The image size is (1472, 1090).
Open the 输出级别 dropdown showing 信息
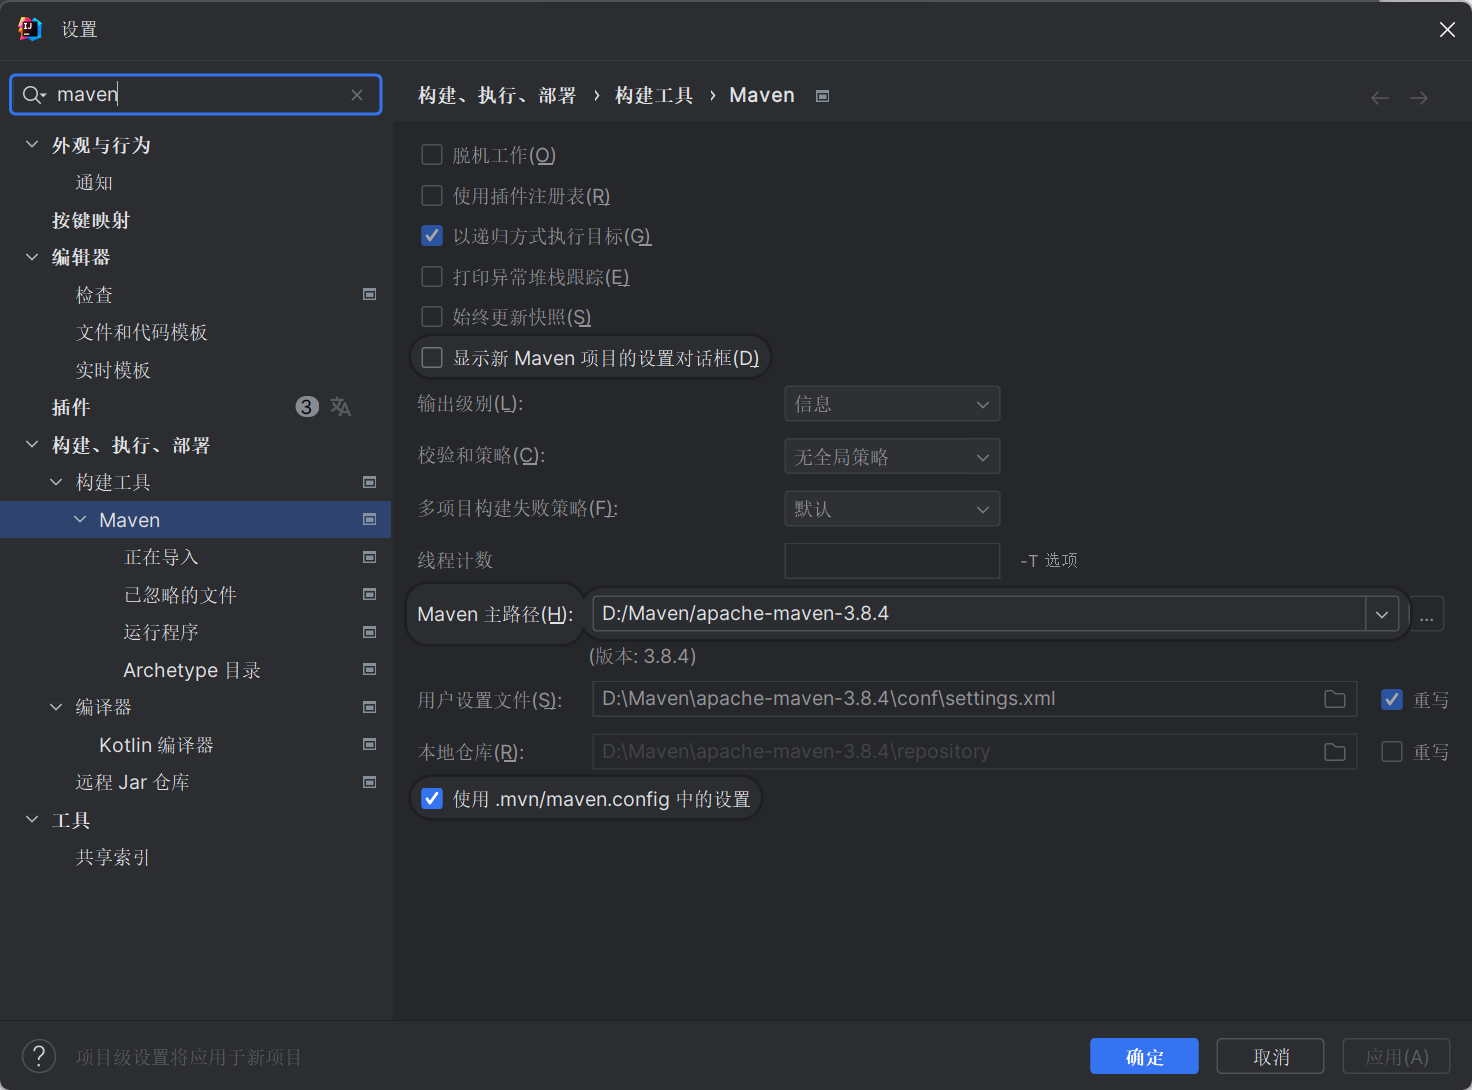tap(892, 404)
